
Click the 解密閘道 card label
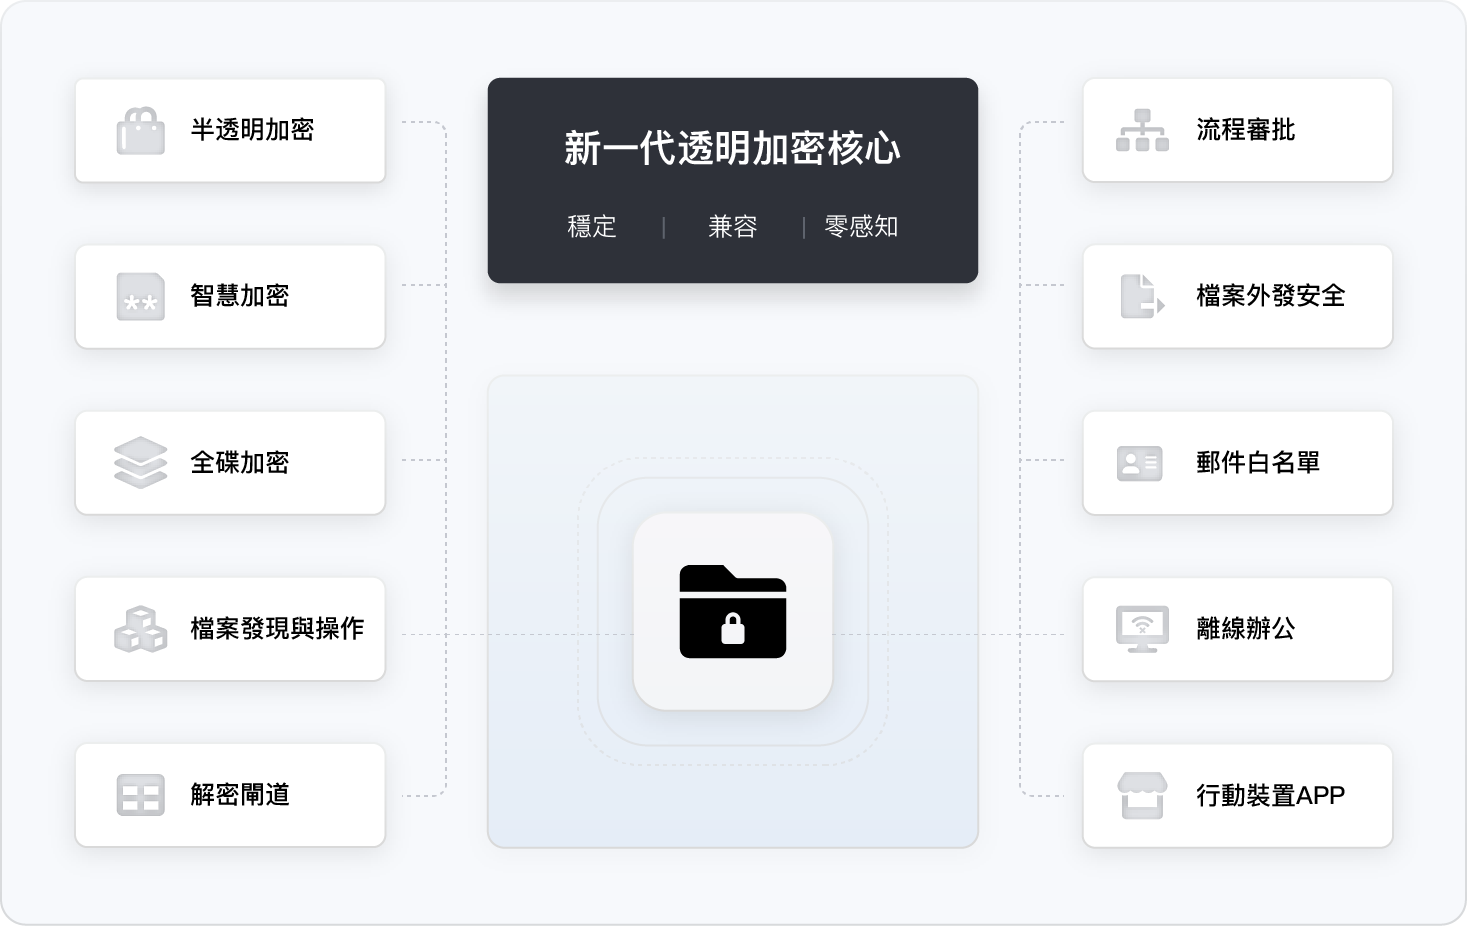coord(240,795)
